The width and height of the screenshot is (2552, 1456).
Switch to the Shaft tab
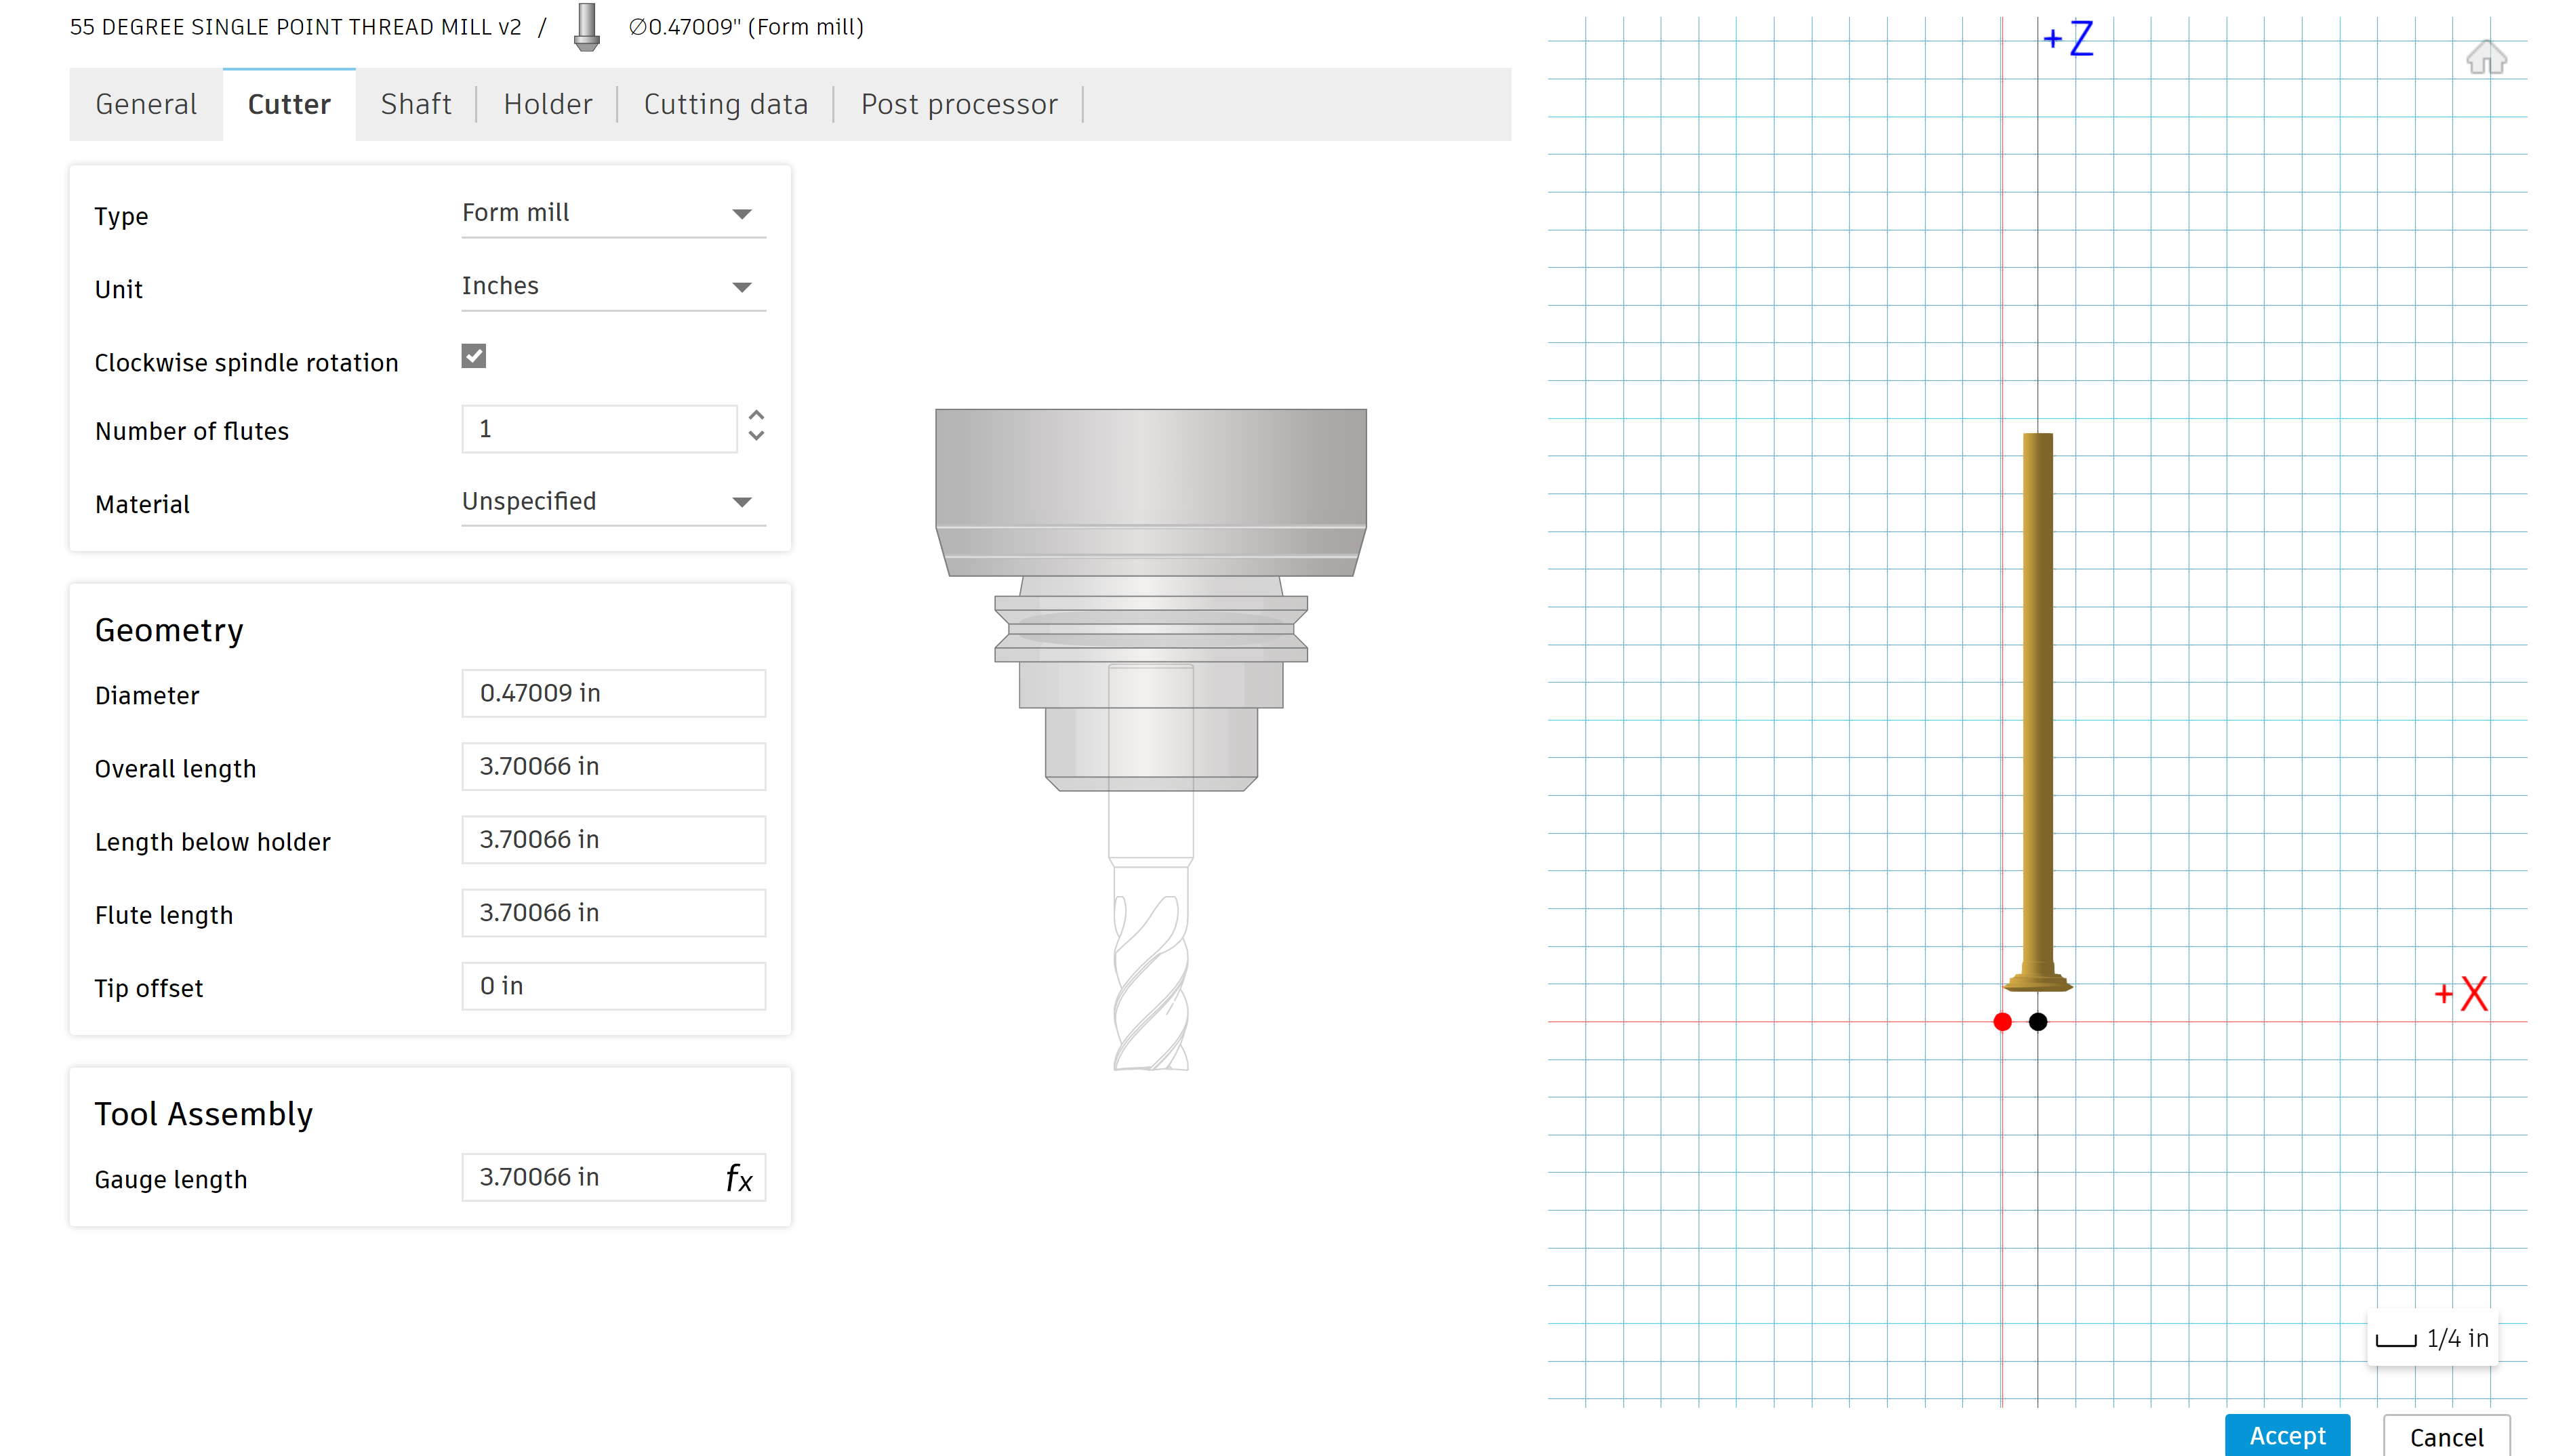pyautogui.click(x=416, y=103)
